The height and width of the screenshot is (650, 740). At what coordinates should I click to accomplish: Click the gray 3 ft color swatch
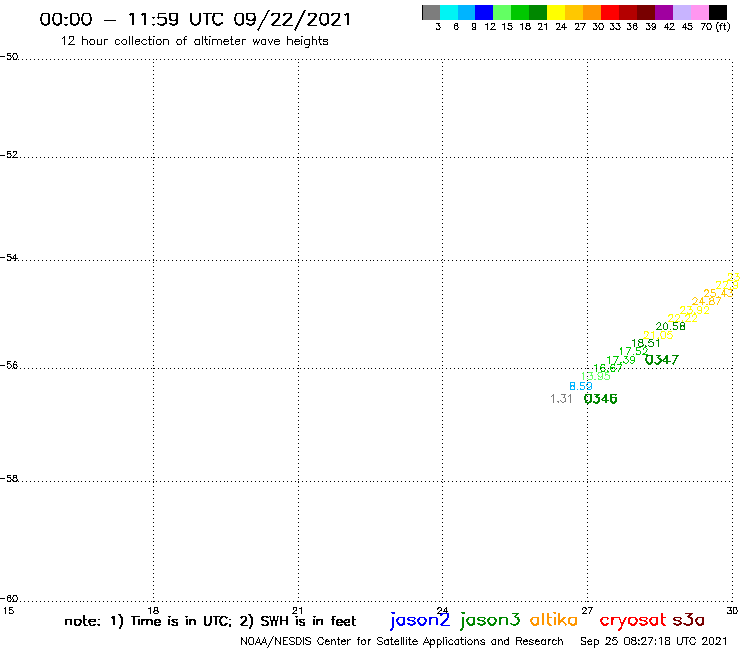click(431, 12)
